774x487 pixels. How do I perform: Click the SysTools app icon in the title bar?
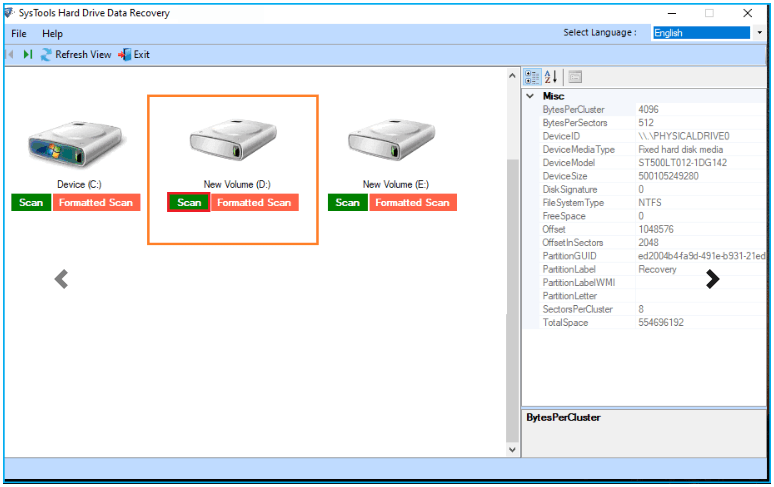[9, 12]
